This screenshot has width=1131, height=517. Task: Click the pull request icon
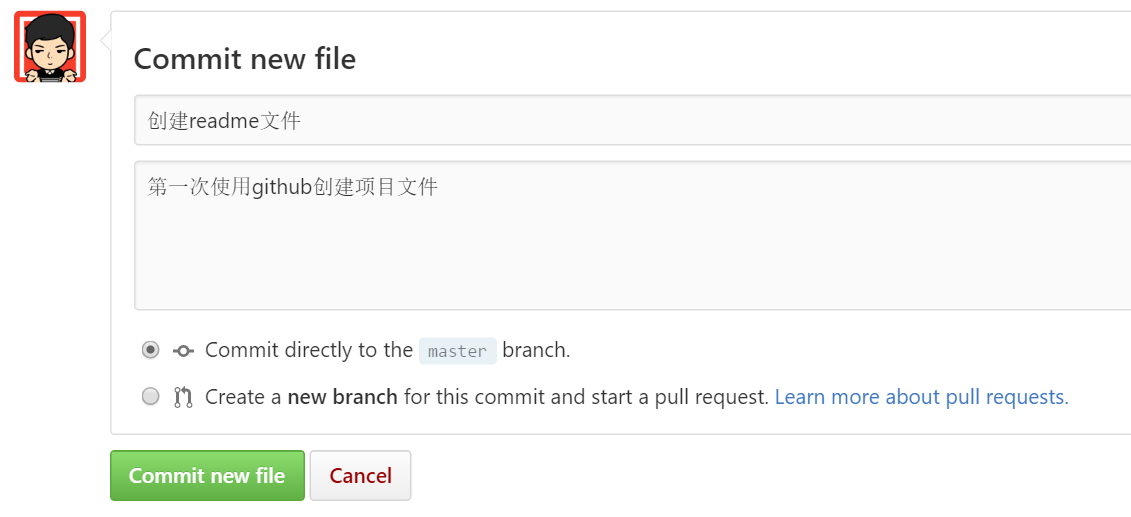pyautogui.click(x=183, y=397)
